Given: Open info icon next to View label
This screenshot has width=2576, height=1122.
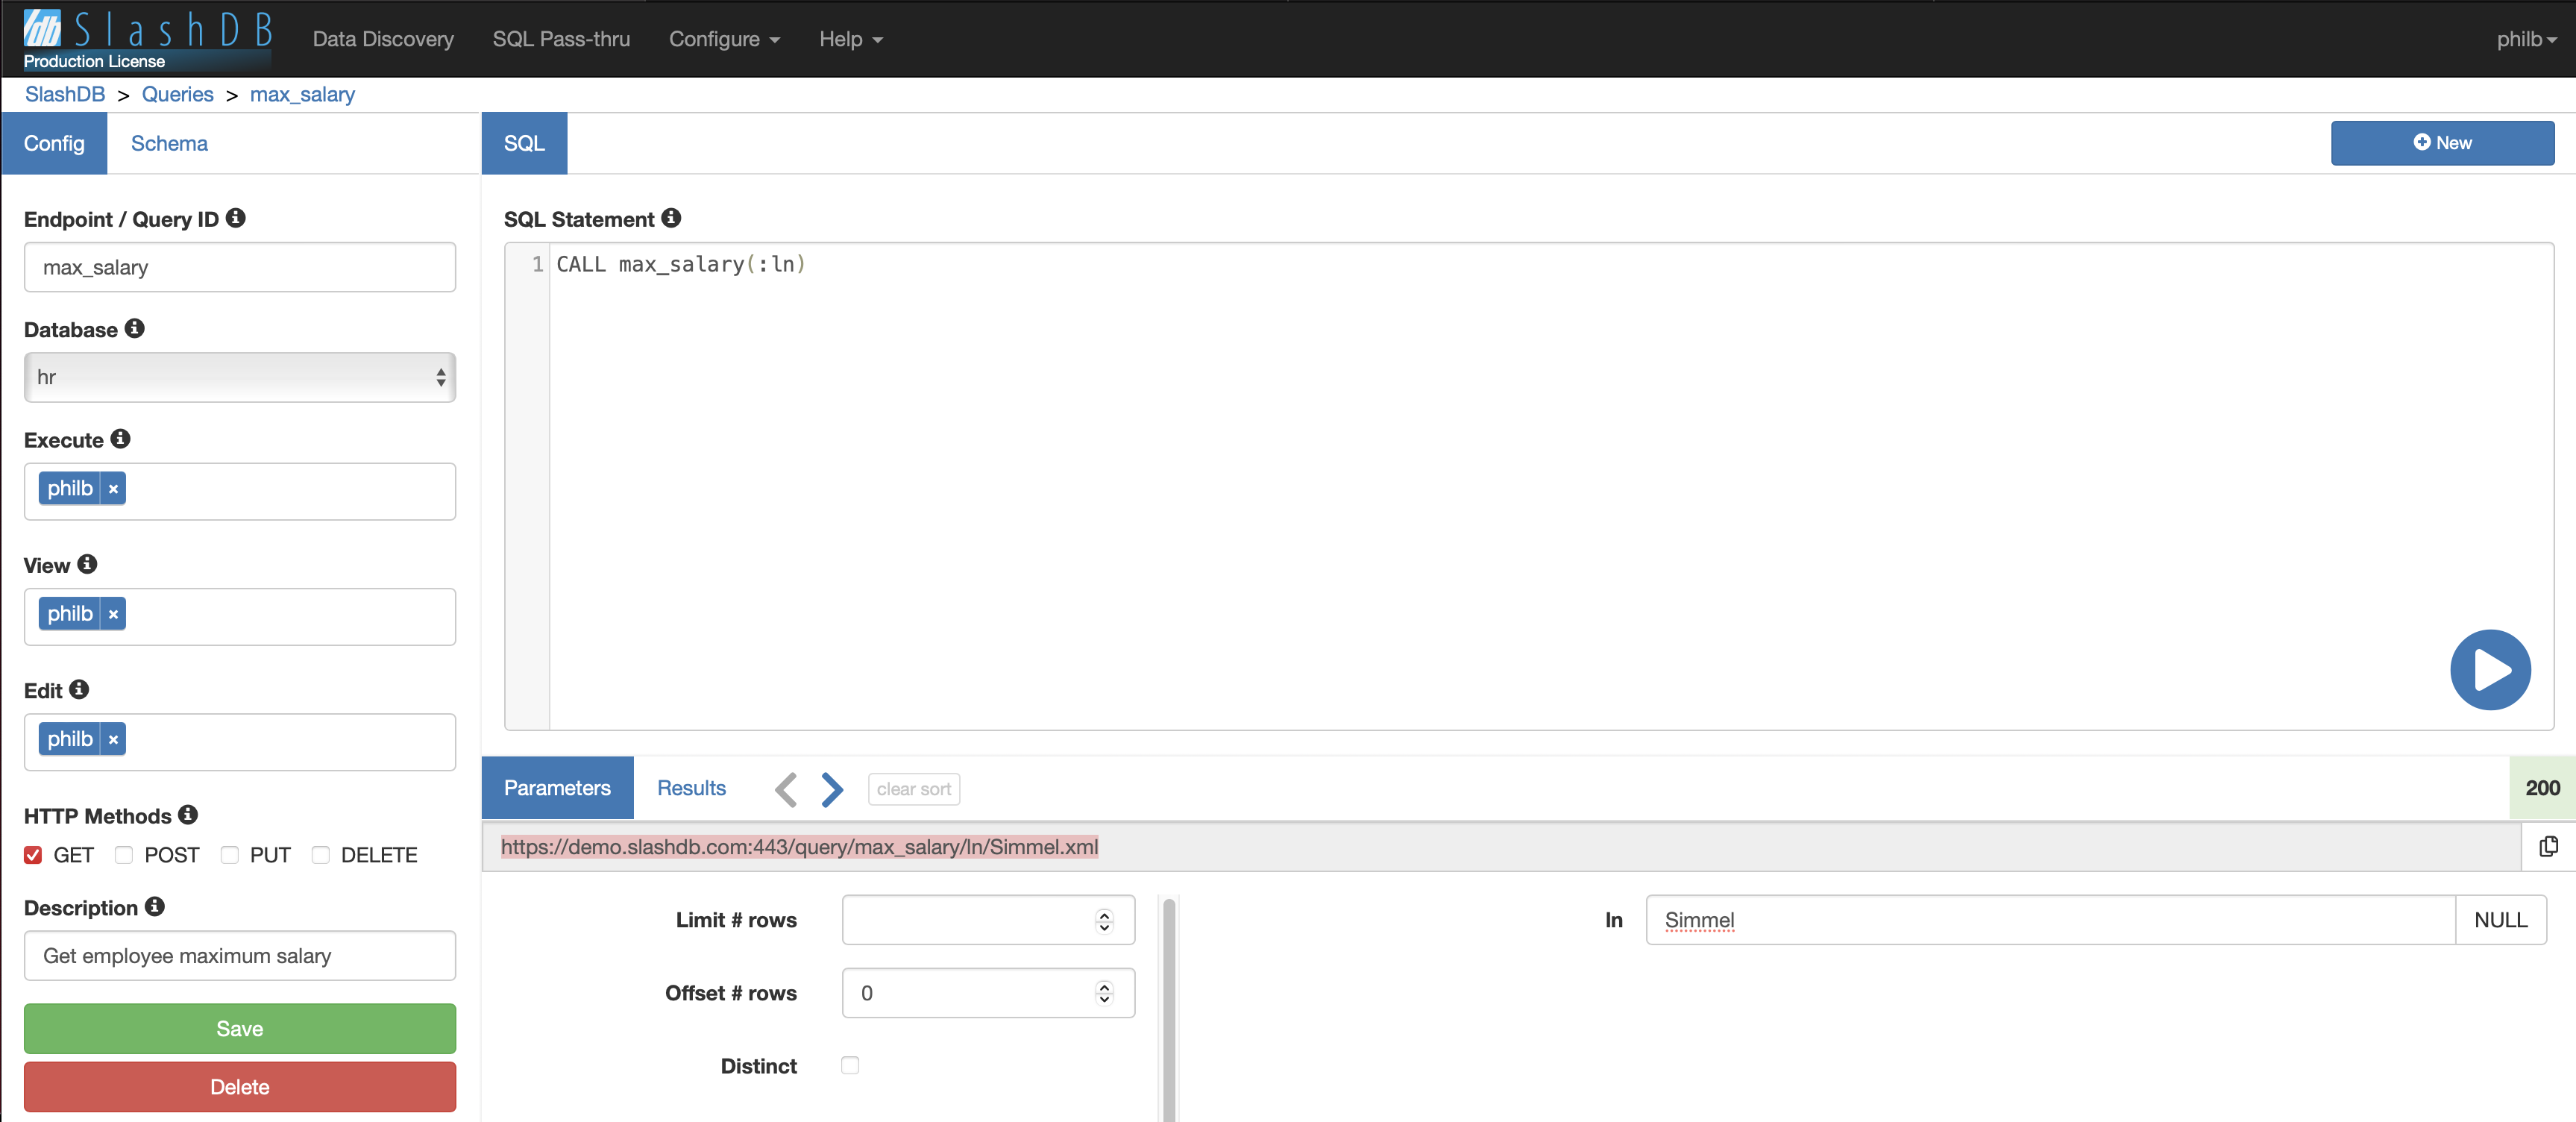Looking at the screenshot, I should 88,564.
